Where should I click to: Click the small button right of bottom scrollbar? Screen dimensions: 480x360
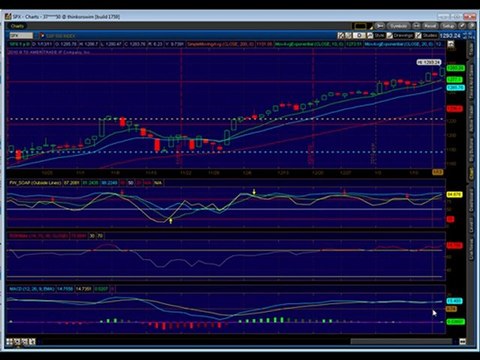462,341
